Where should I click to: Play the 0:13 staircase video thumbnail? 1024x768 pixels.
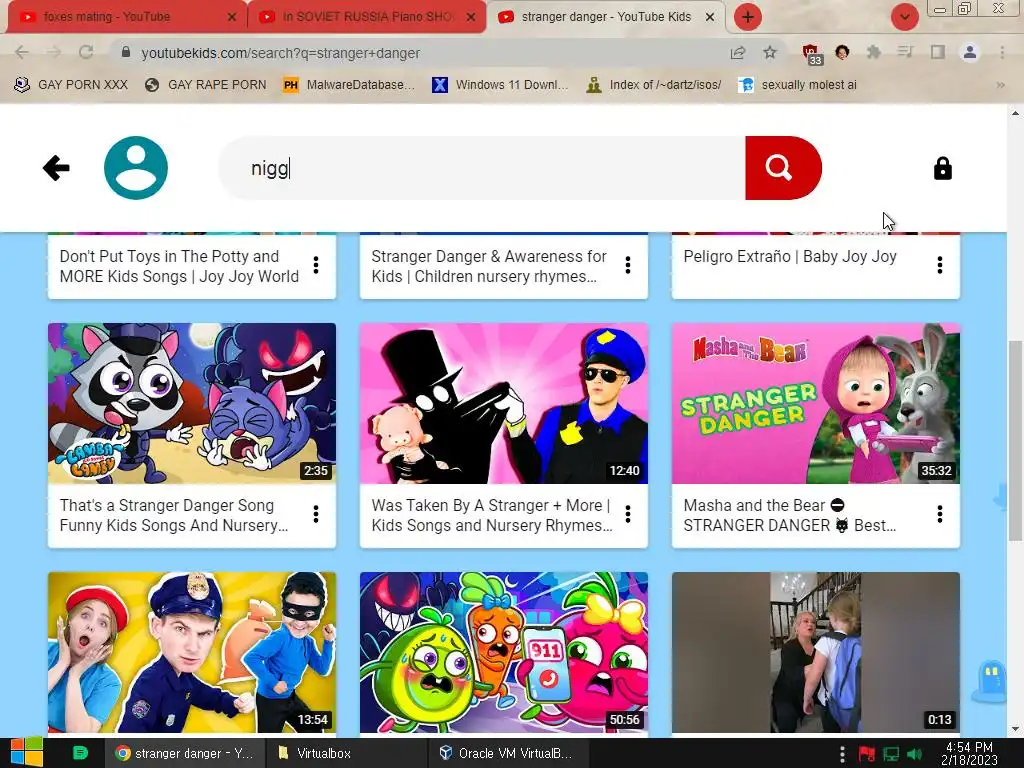click(816, 652)
